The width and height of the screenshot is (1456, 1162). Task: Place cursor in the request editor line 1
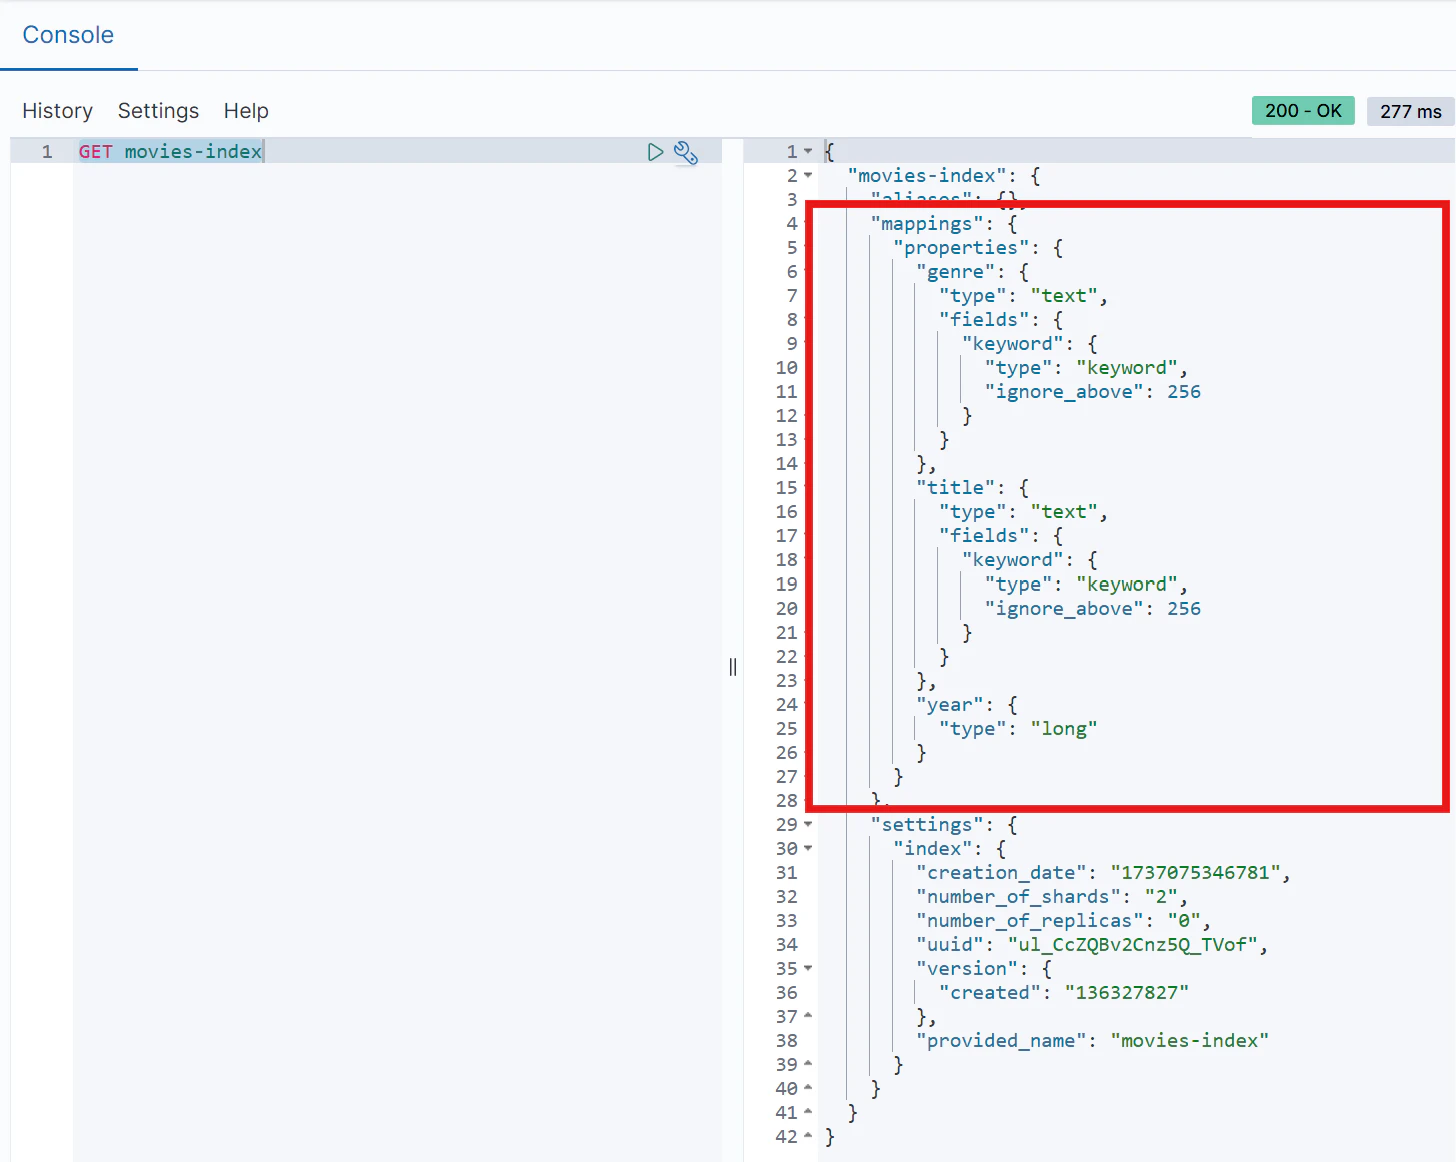pos(397,152)
